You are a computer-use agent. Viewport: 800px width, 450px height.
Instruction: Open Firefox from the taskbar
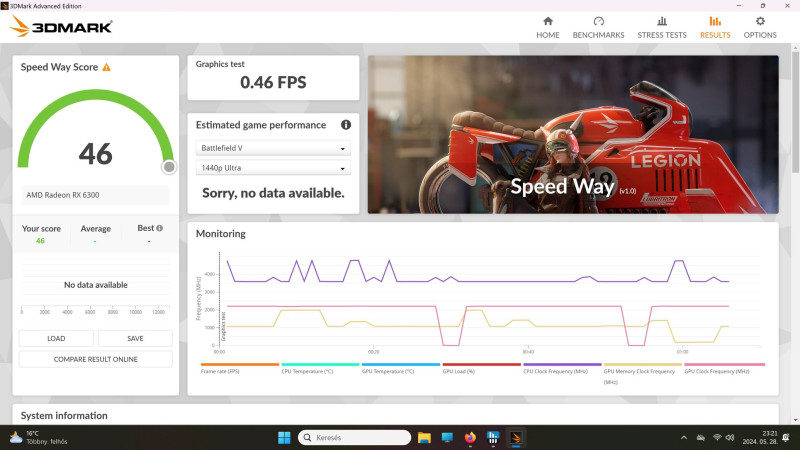(470, 438)
